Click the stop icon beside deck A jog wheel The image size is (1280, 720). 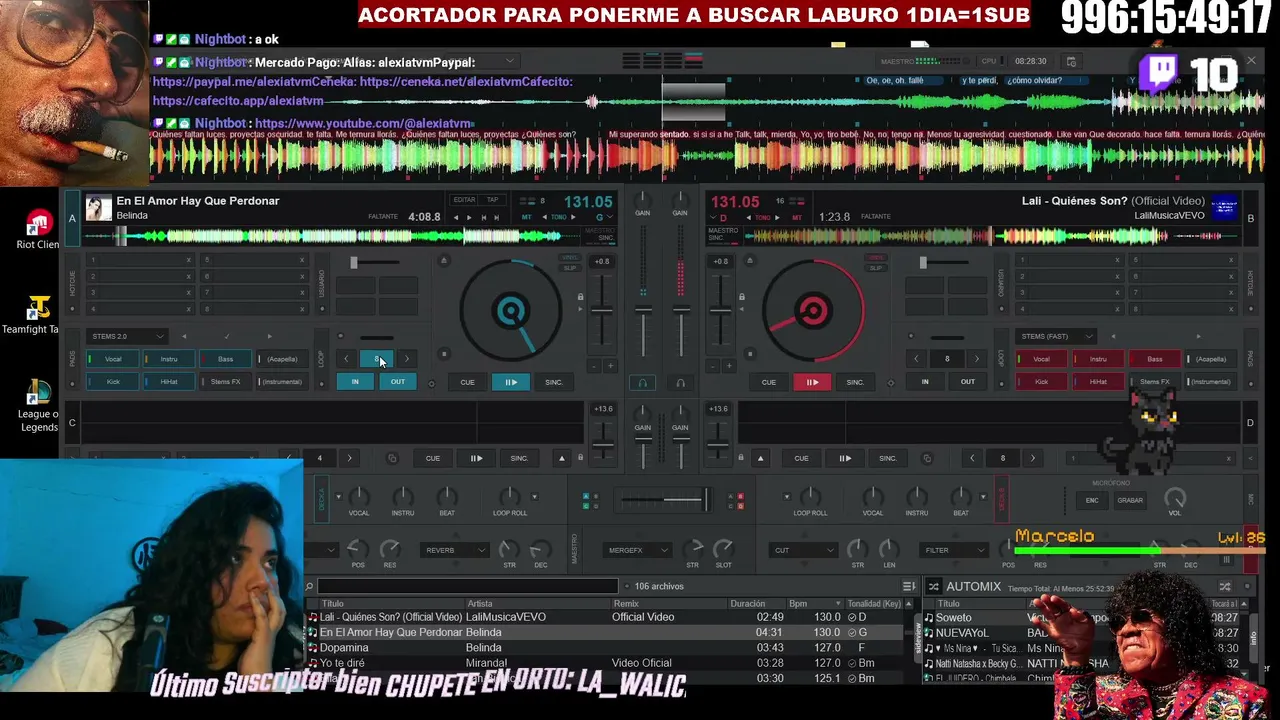pos(444,354)
